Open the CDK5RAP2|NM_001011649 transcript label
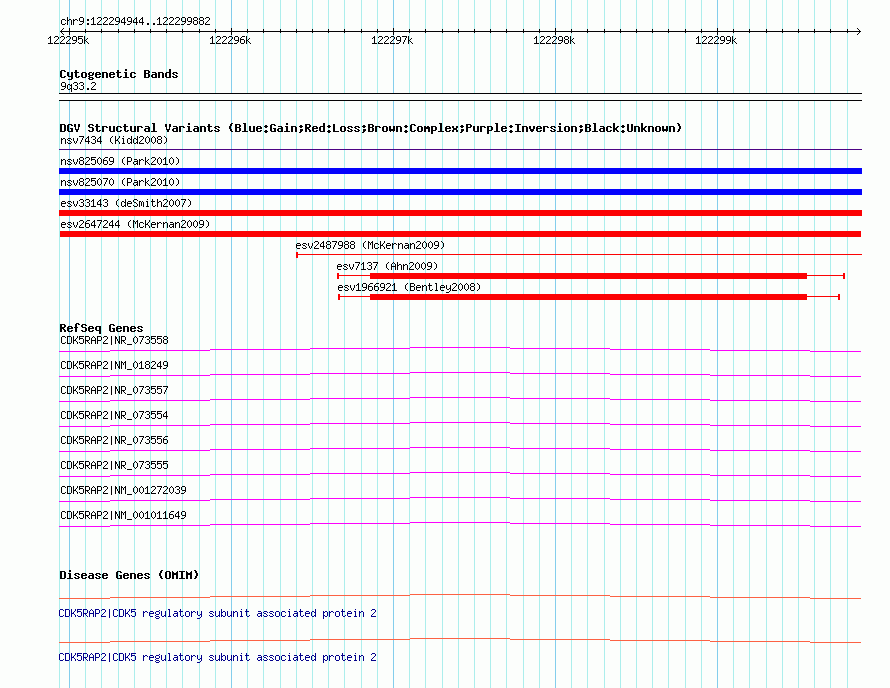 pyautogui.click(x=123, y=515)
